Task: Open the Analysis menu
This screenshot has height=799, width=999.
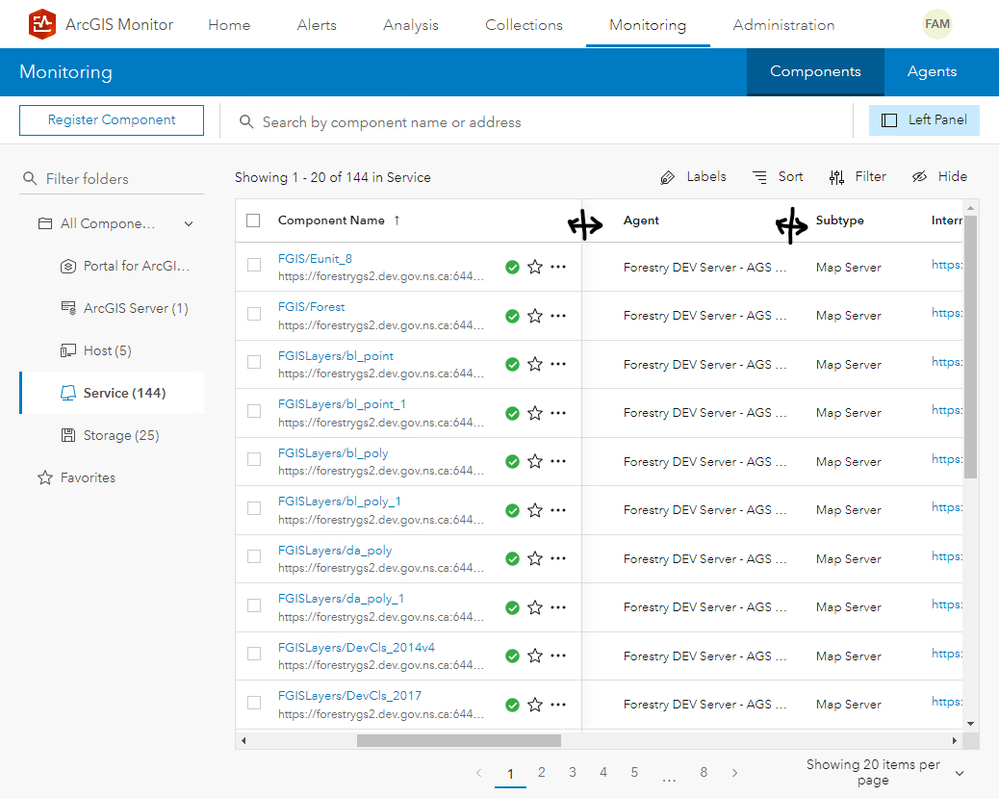Action: pyautogui.click(x=411, y=25)
